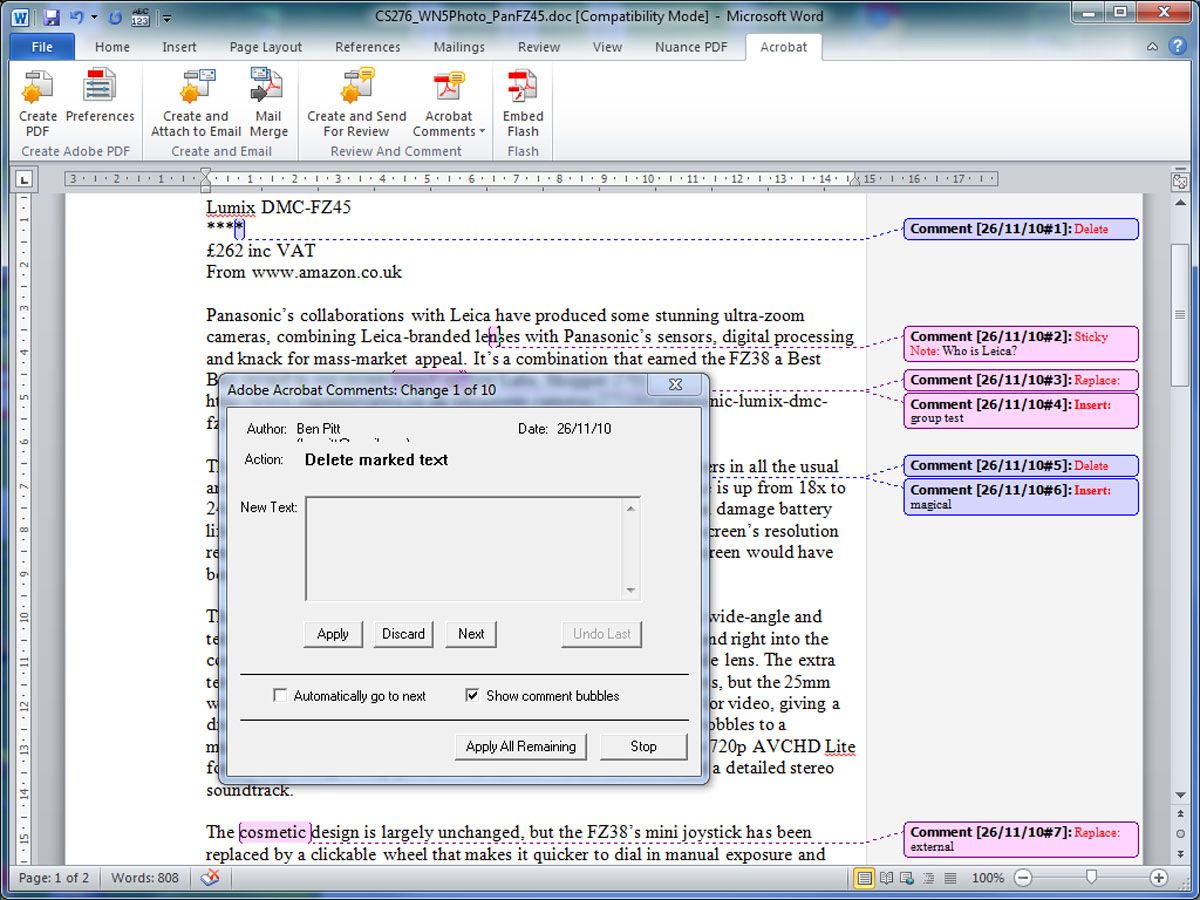The width and height of the screenshot is (1200, 900).
Task: Click the Embed Flash icon
Action: coord(523,103)
